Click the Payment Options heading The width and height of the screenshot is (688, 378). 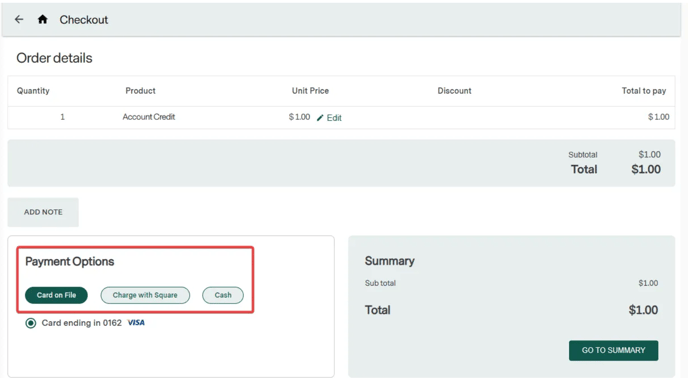(70, 262)
